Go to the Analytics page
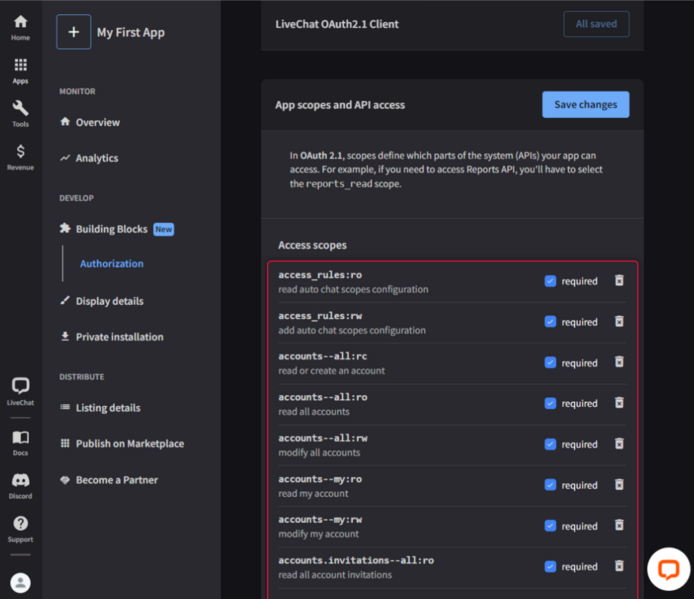Viewport: 694px width, 599px height. click(x=96, y=158)
